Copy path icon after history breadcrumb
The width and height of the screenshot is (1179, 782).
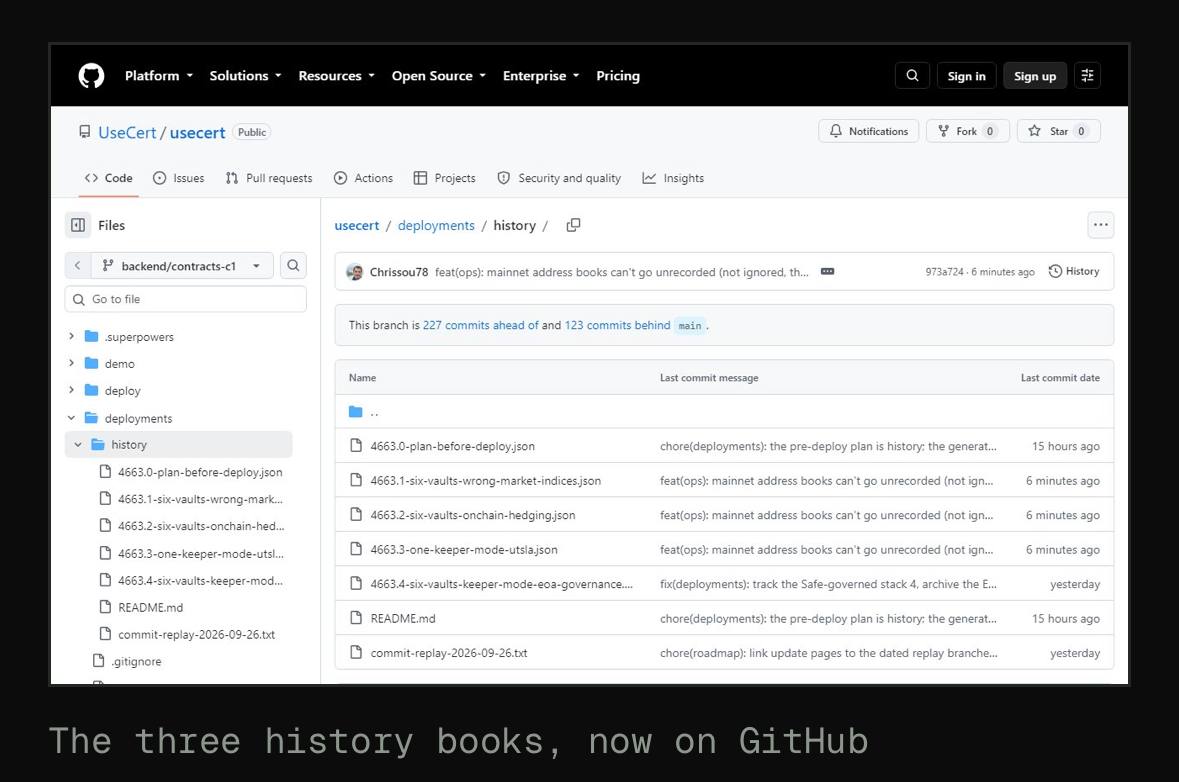coord(573,225)
